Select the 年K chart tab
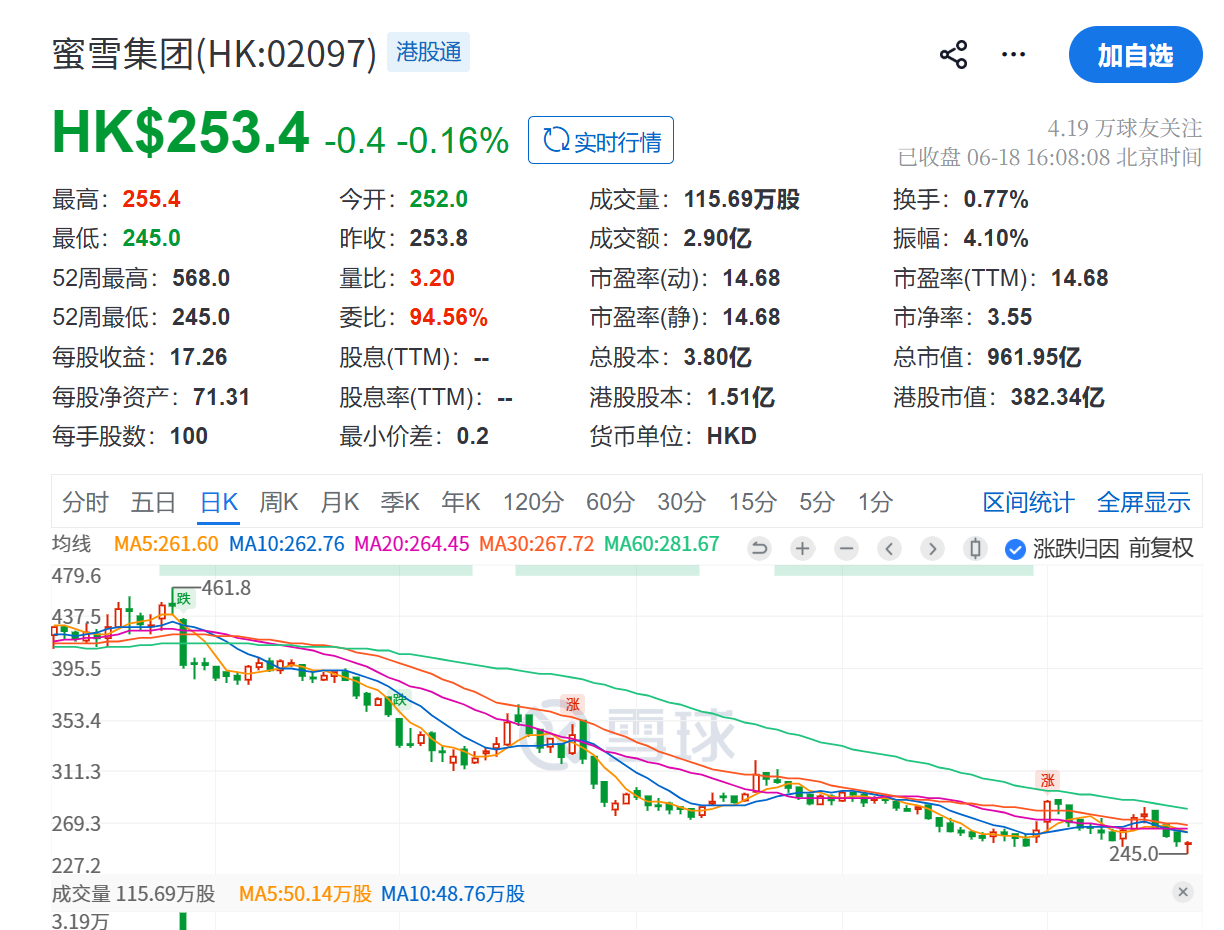Viewport: 1224px width, 930px height. [x=461, y=502]
